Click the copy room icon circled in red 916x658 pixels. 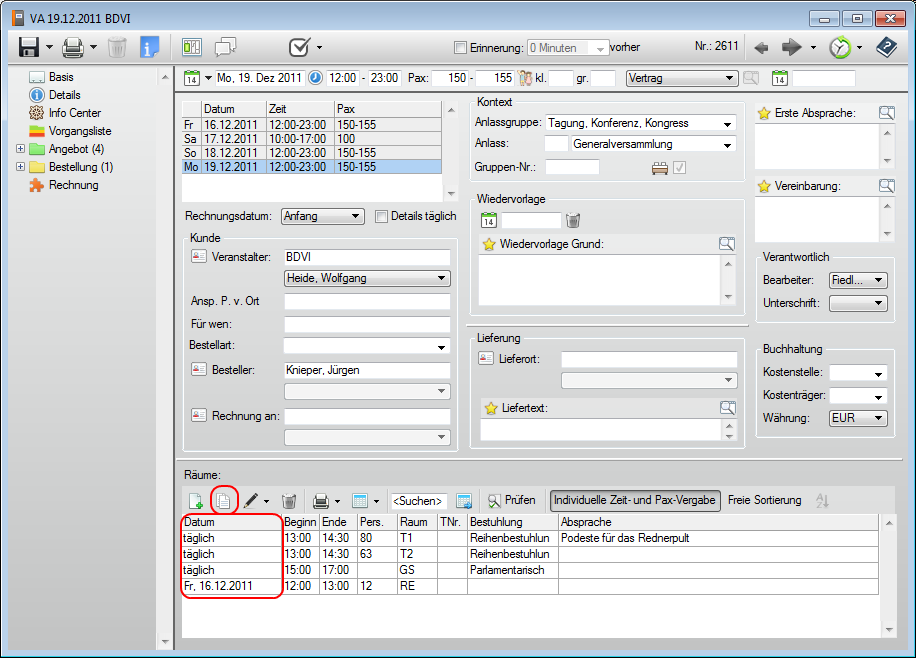(225, 500)
